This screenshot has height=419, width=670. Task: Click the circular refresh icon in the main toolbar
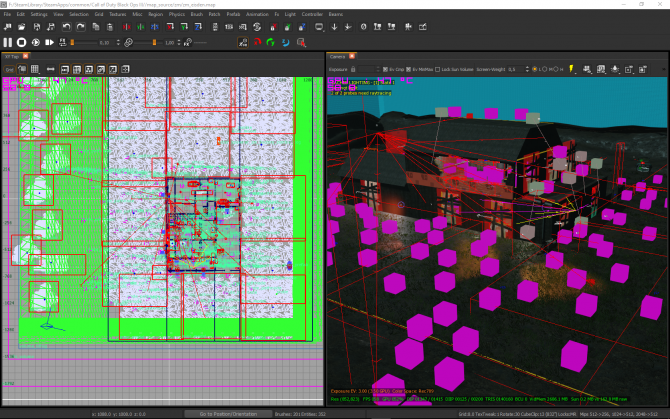click(257, 27)
